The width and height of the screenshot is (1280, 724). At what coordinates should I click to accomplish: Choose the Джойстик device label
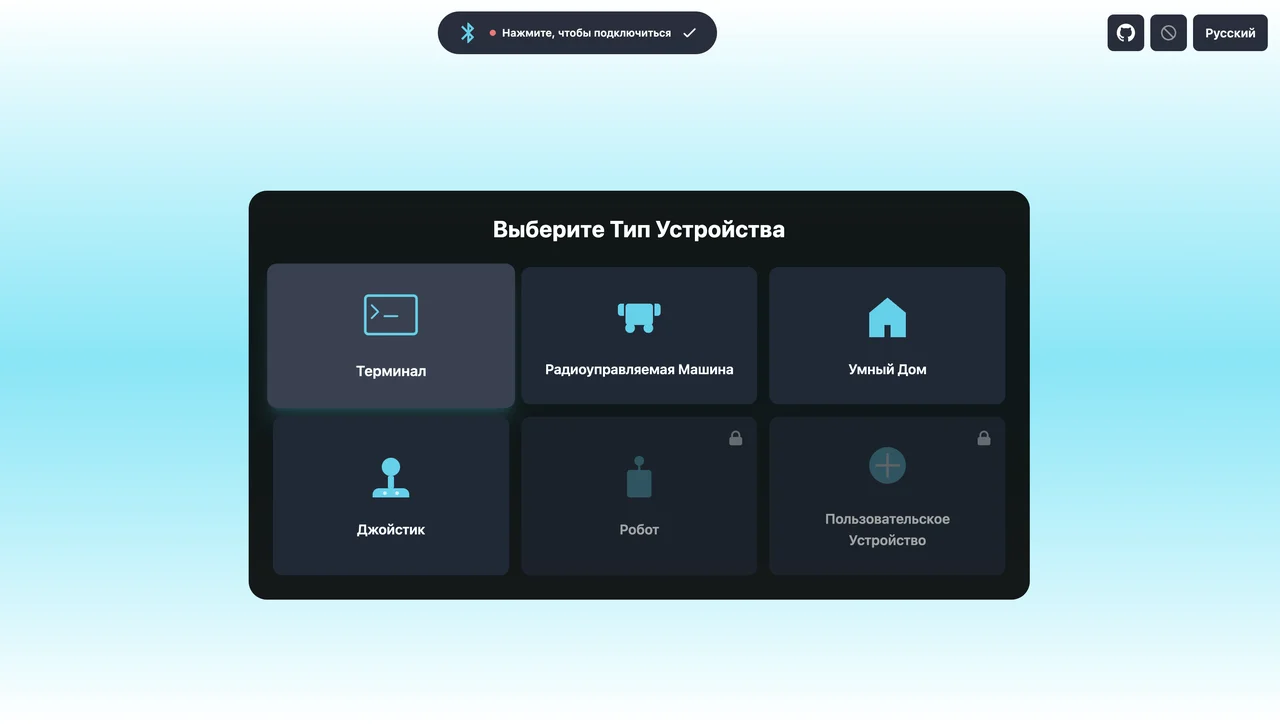pos(391,529)
